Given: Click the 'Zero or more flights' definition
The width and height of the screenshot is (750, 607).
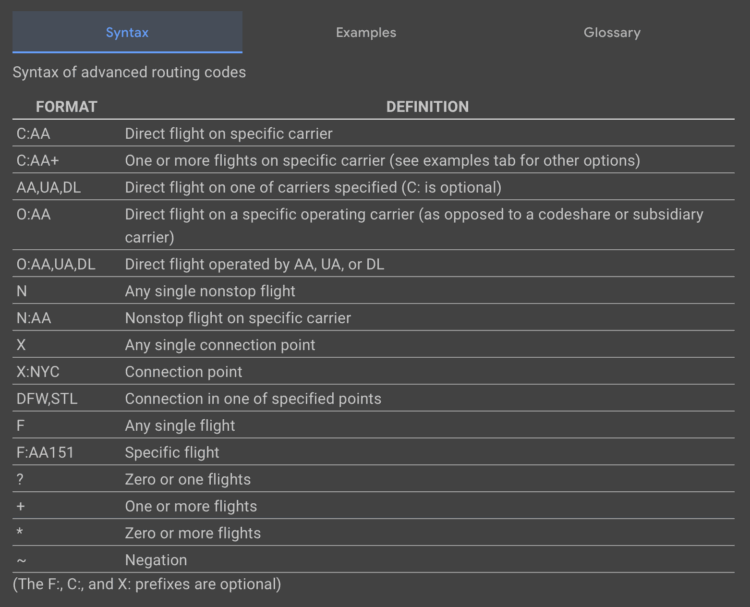Looking at the screenshot, I should [x=192, y=533].
